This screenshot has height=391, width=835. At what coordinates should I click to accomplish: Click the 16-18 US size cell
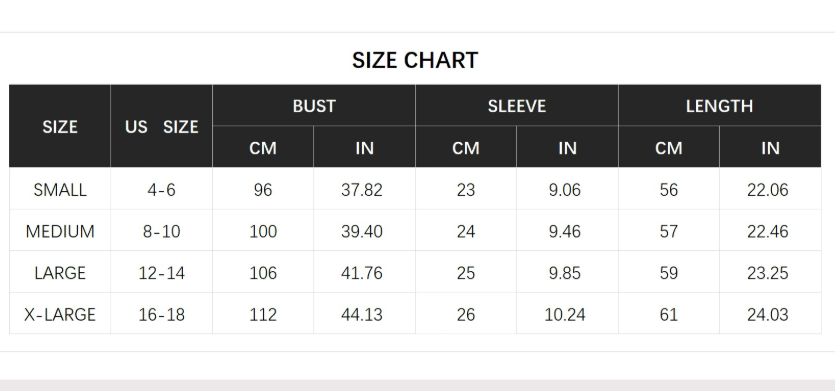click(x=161, y=314)
